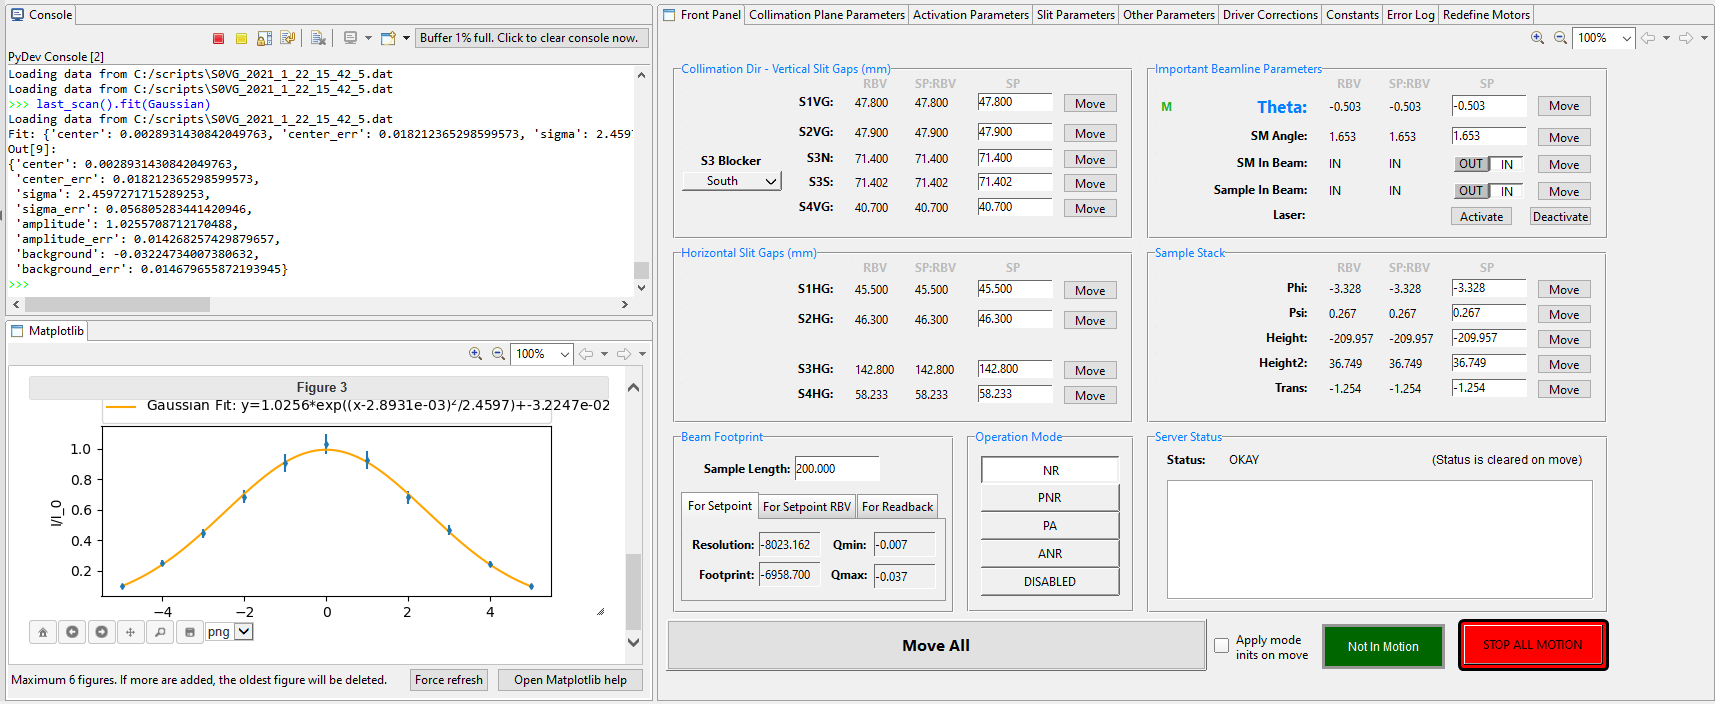Click the STOP ALL MOTION button

1533,645
